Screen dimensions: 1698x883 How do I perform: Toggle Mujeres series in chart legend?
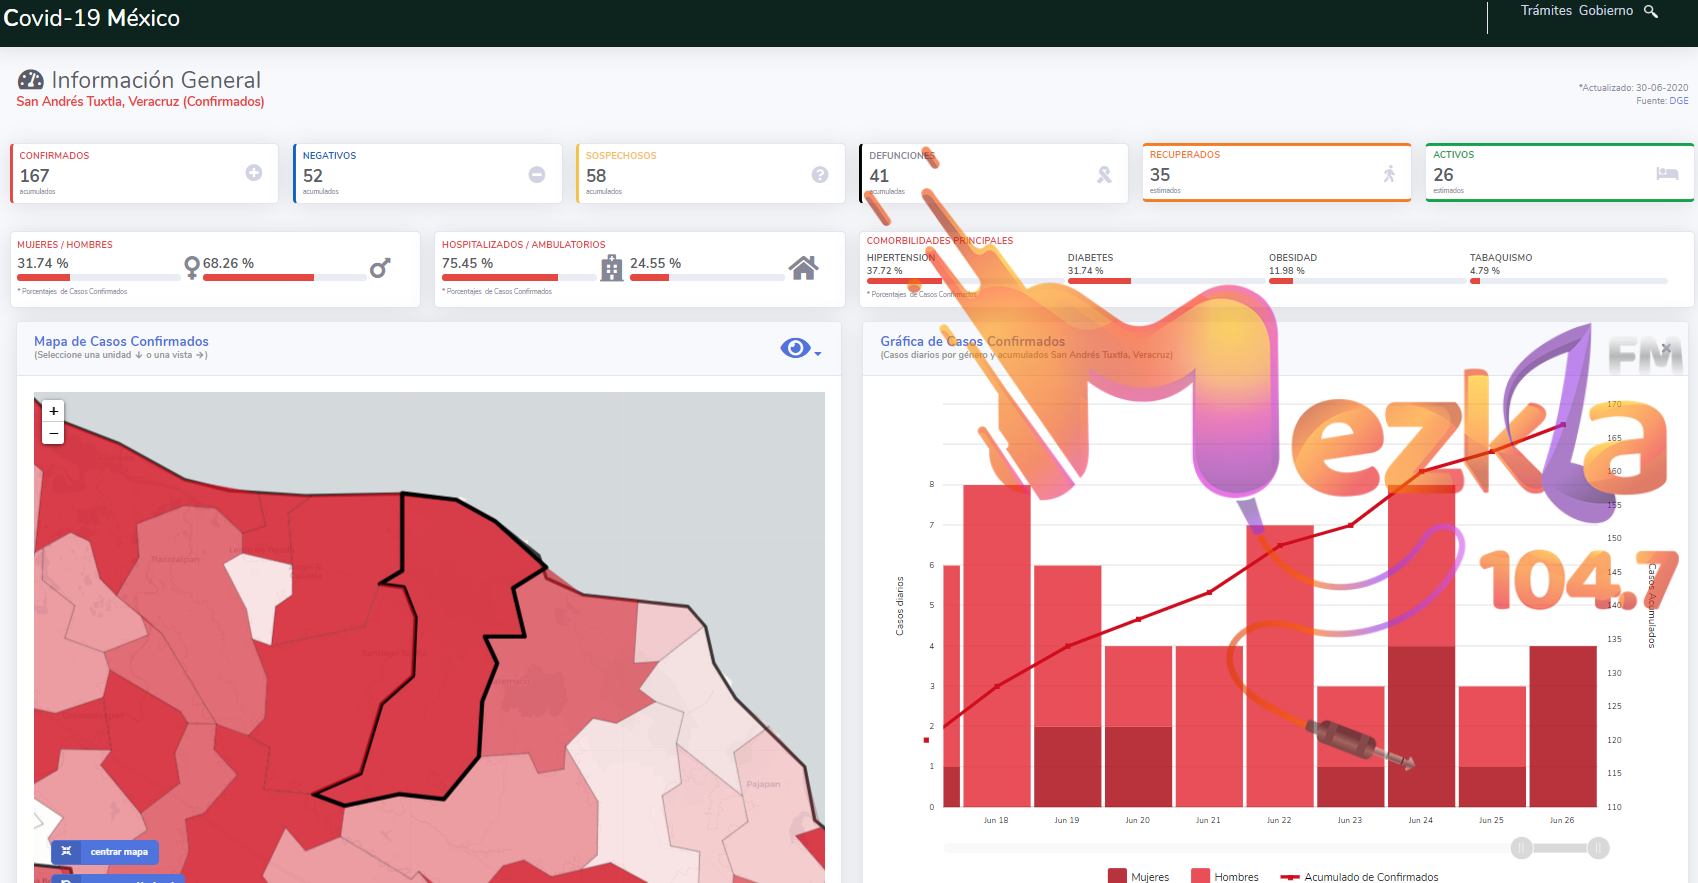click(x=1138, y=876)
